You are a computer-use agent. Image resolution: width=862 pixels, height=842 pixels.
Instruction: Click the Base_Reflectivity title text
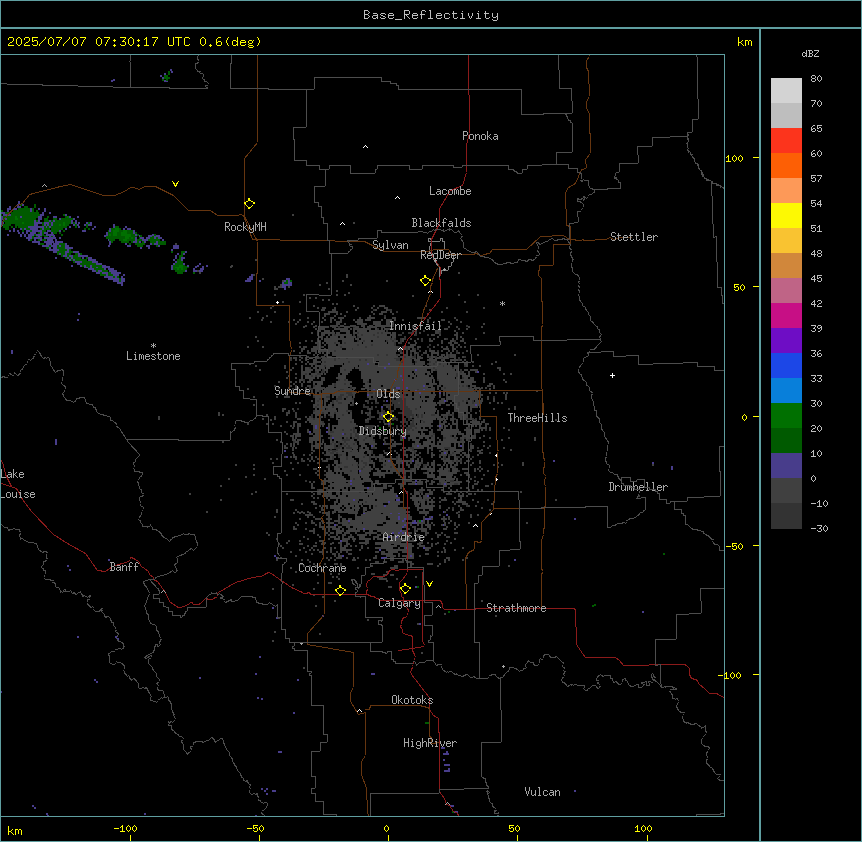point(431,15)
